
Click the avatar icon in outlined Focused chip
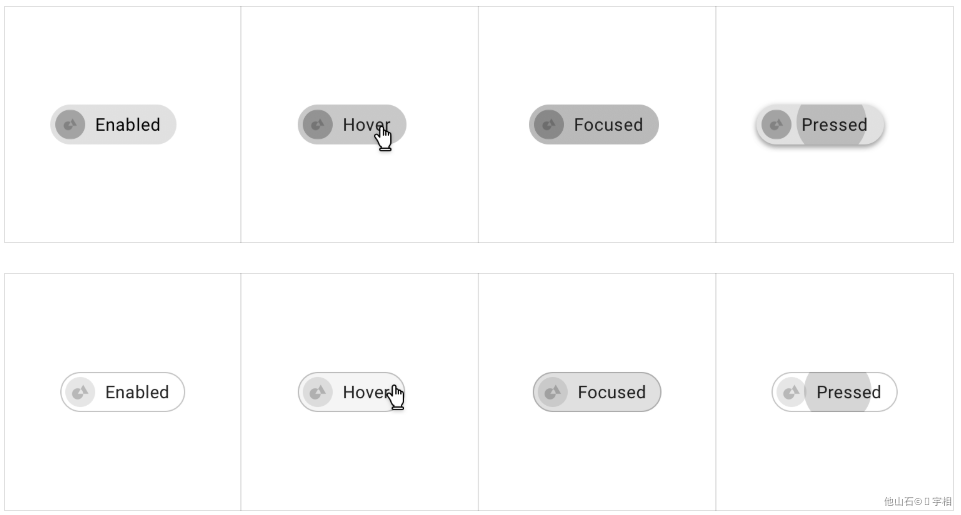(552, 392)
